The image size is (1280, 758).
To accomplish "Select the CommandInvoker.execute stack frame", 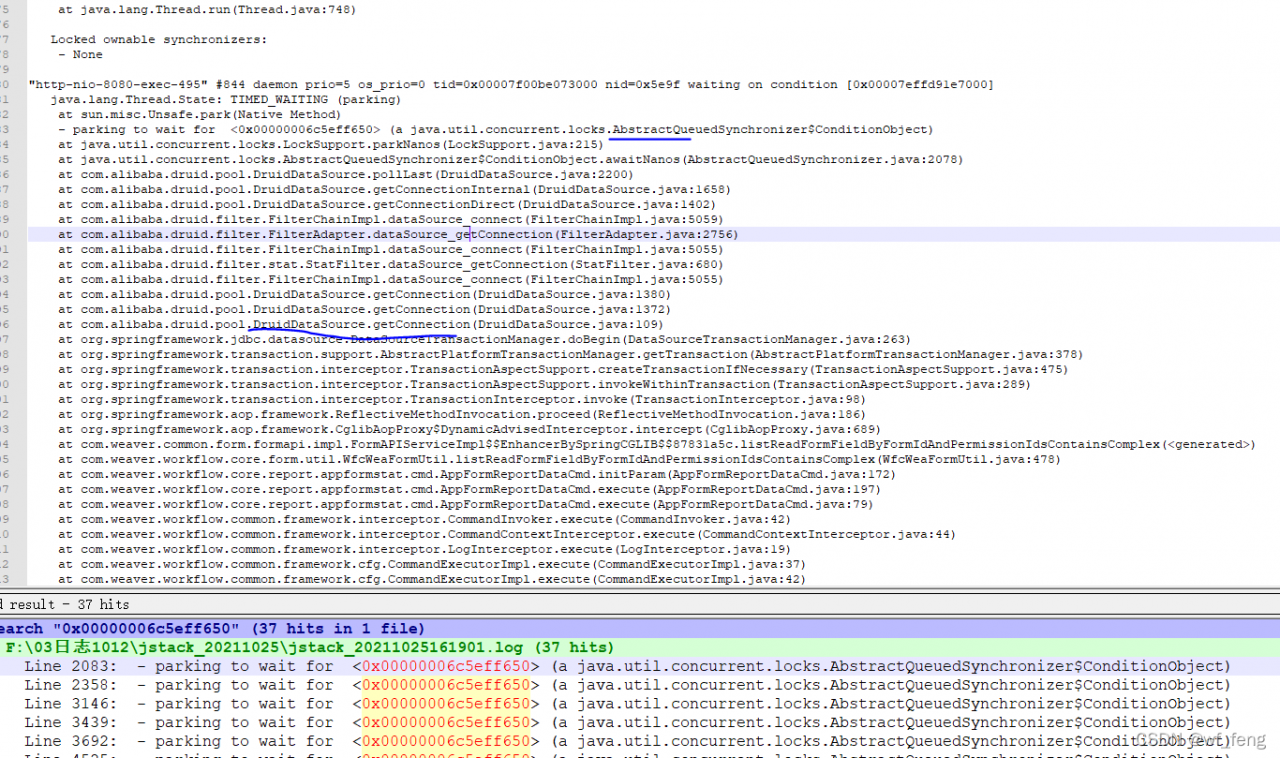I will (x=424, y=519).
